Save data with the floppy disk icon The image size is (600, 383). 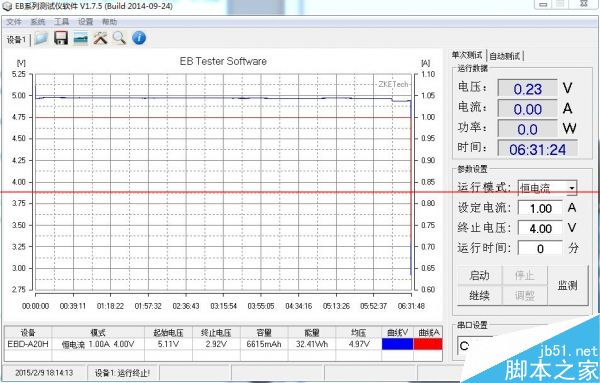[61, 38]
